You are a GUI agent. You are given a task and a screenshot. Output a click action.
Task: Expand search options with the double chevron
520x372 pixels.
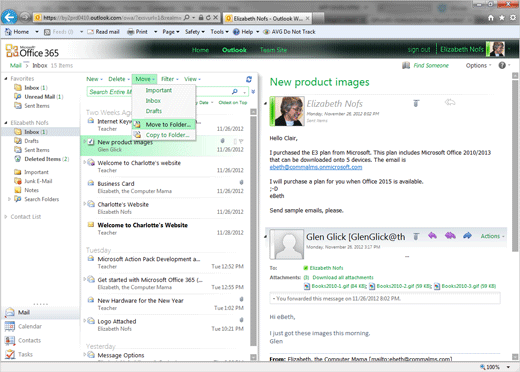[253, 92]
